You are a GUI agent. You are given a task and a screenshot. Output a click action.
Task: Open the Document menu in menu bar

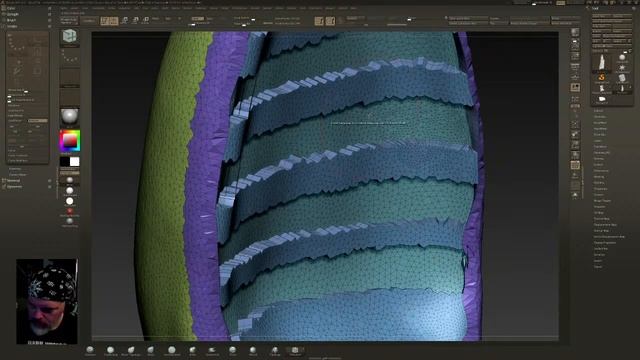[98, 8]
